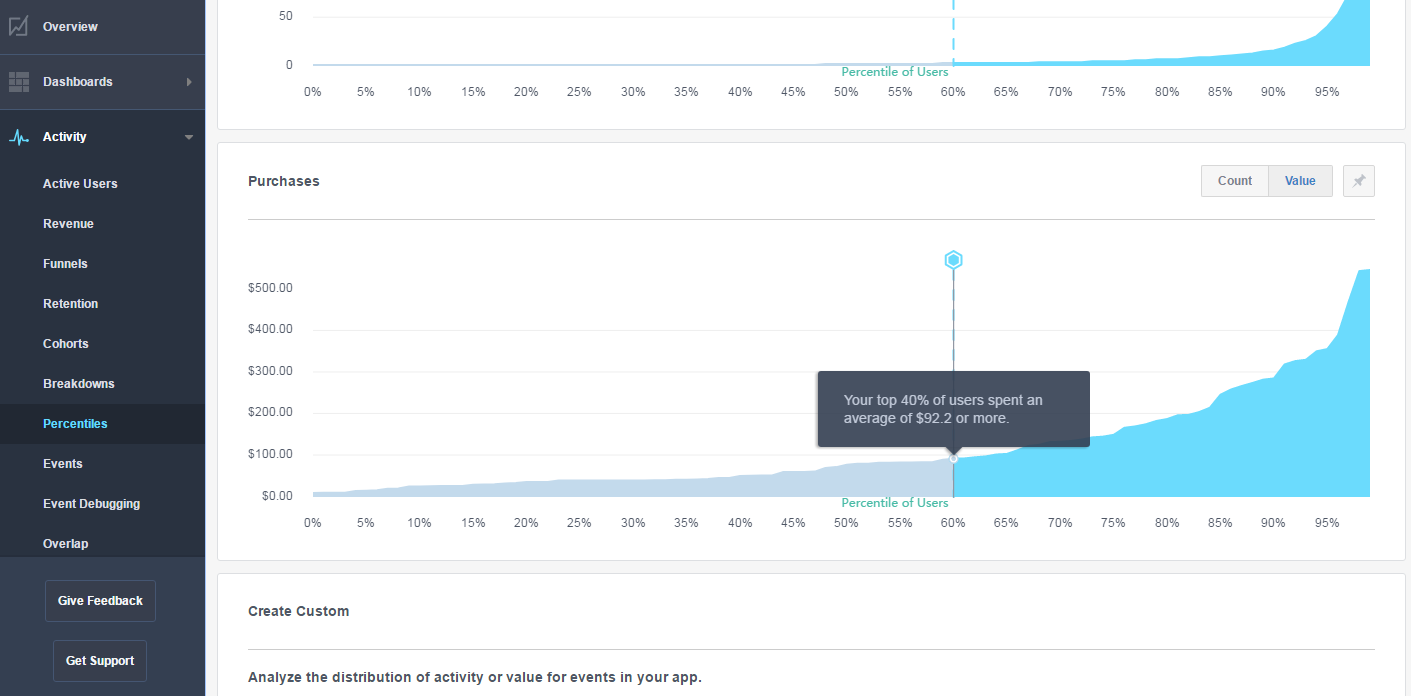The height and width of the screenshot is (696, 1411).
Task: Pin the Purchases chart with pushpin icon
Action: click(x=1359, y=181)
